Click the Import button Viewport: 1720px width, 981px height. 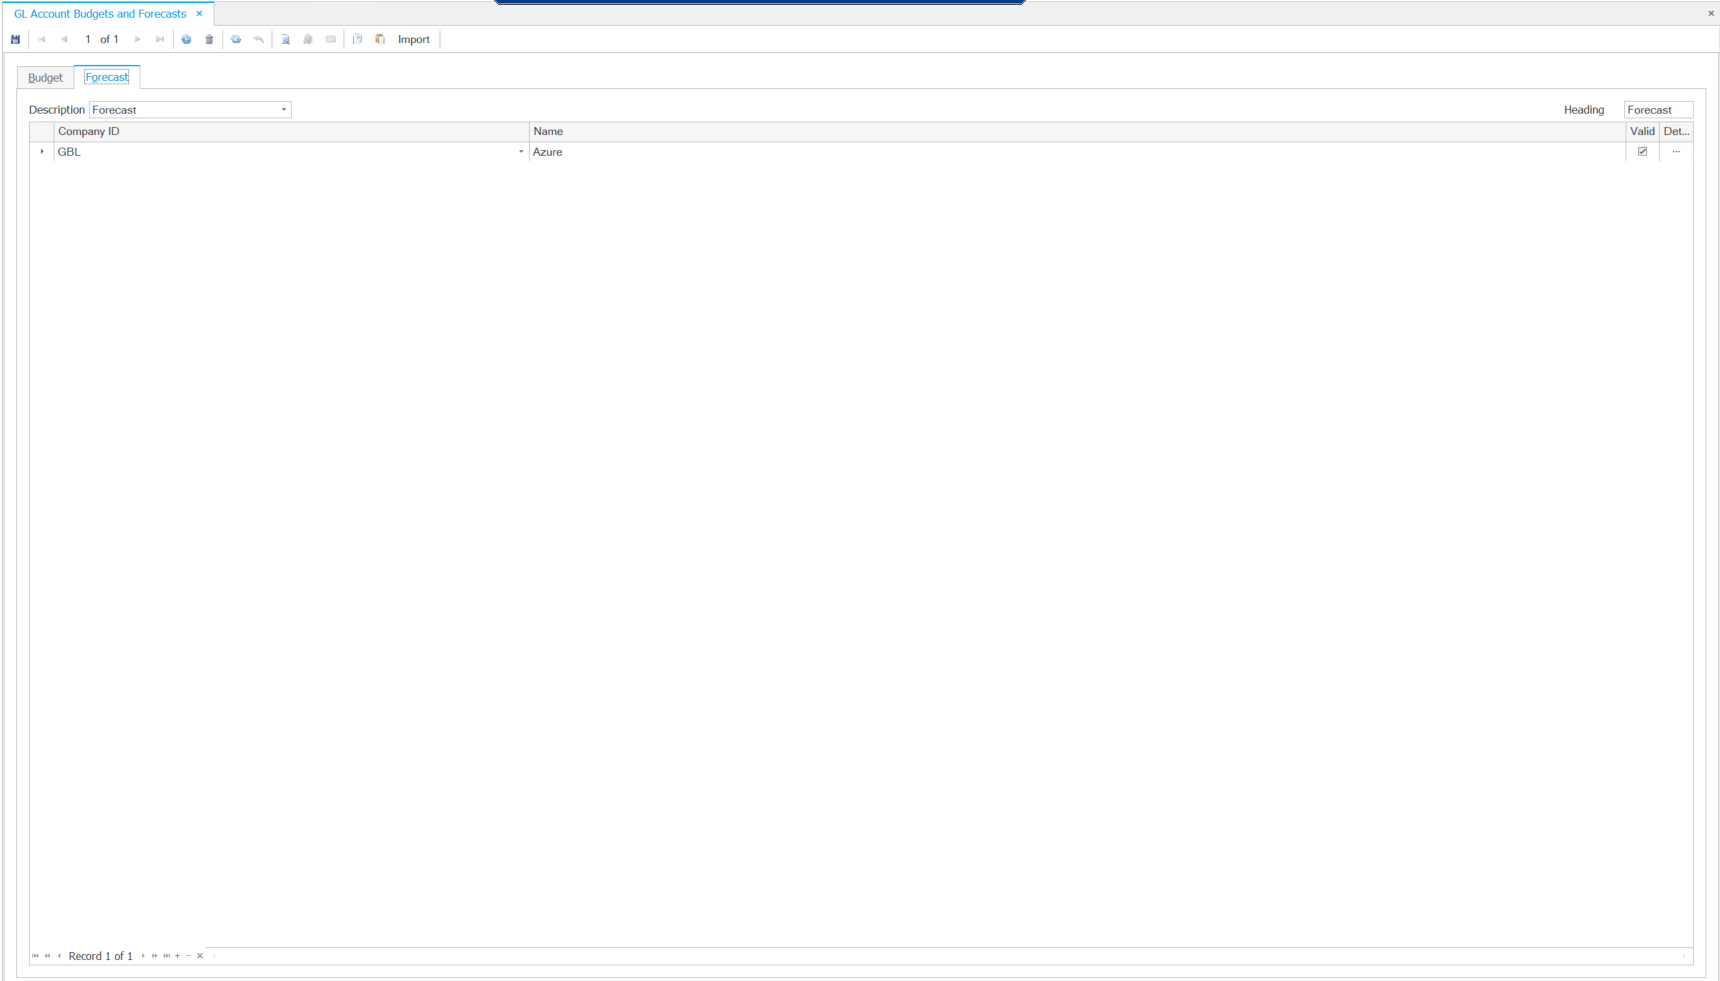click(413, 40)
